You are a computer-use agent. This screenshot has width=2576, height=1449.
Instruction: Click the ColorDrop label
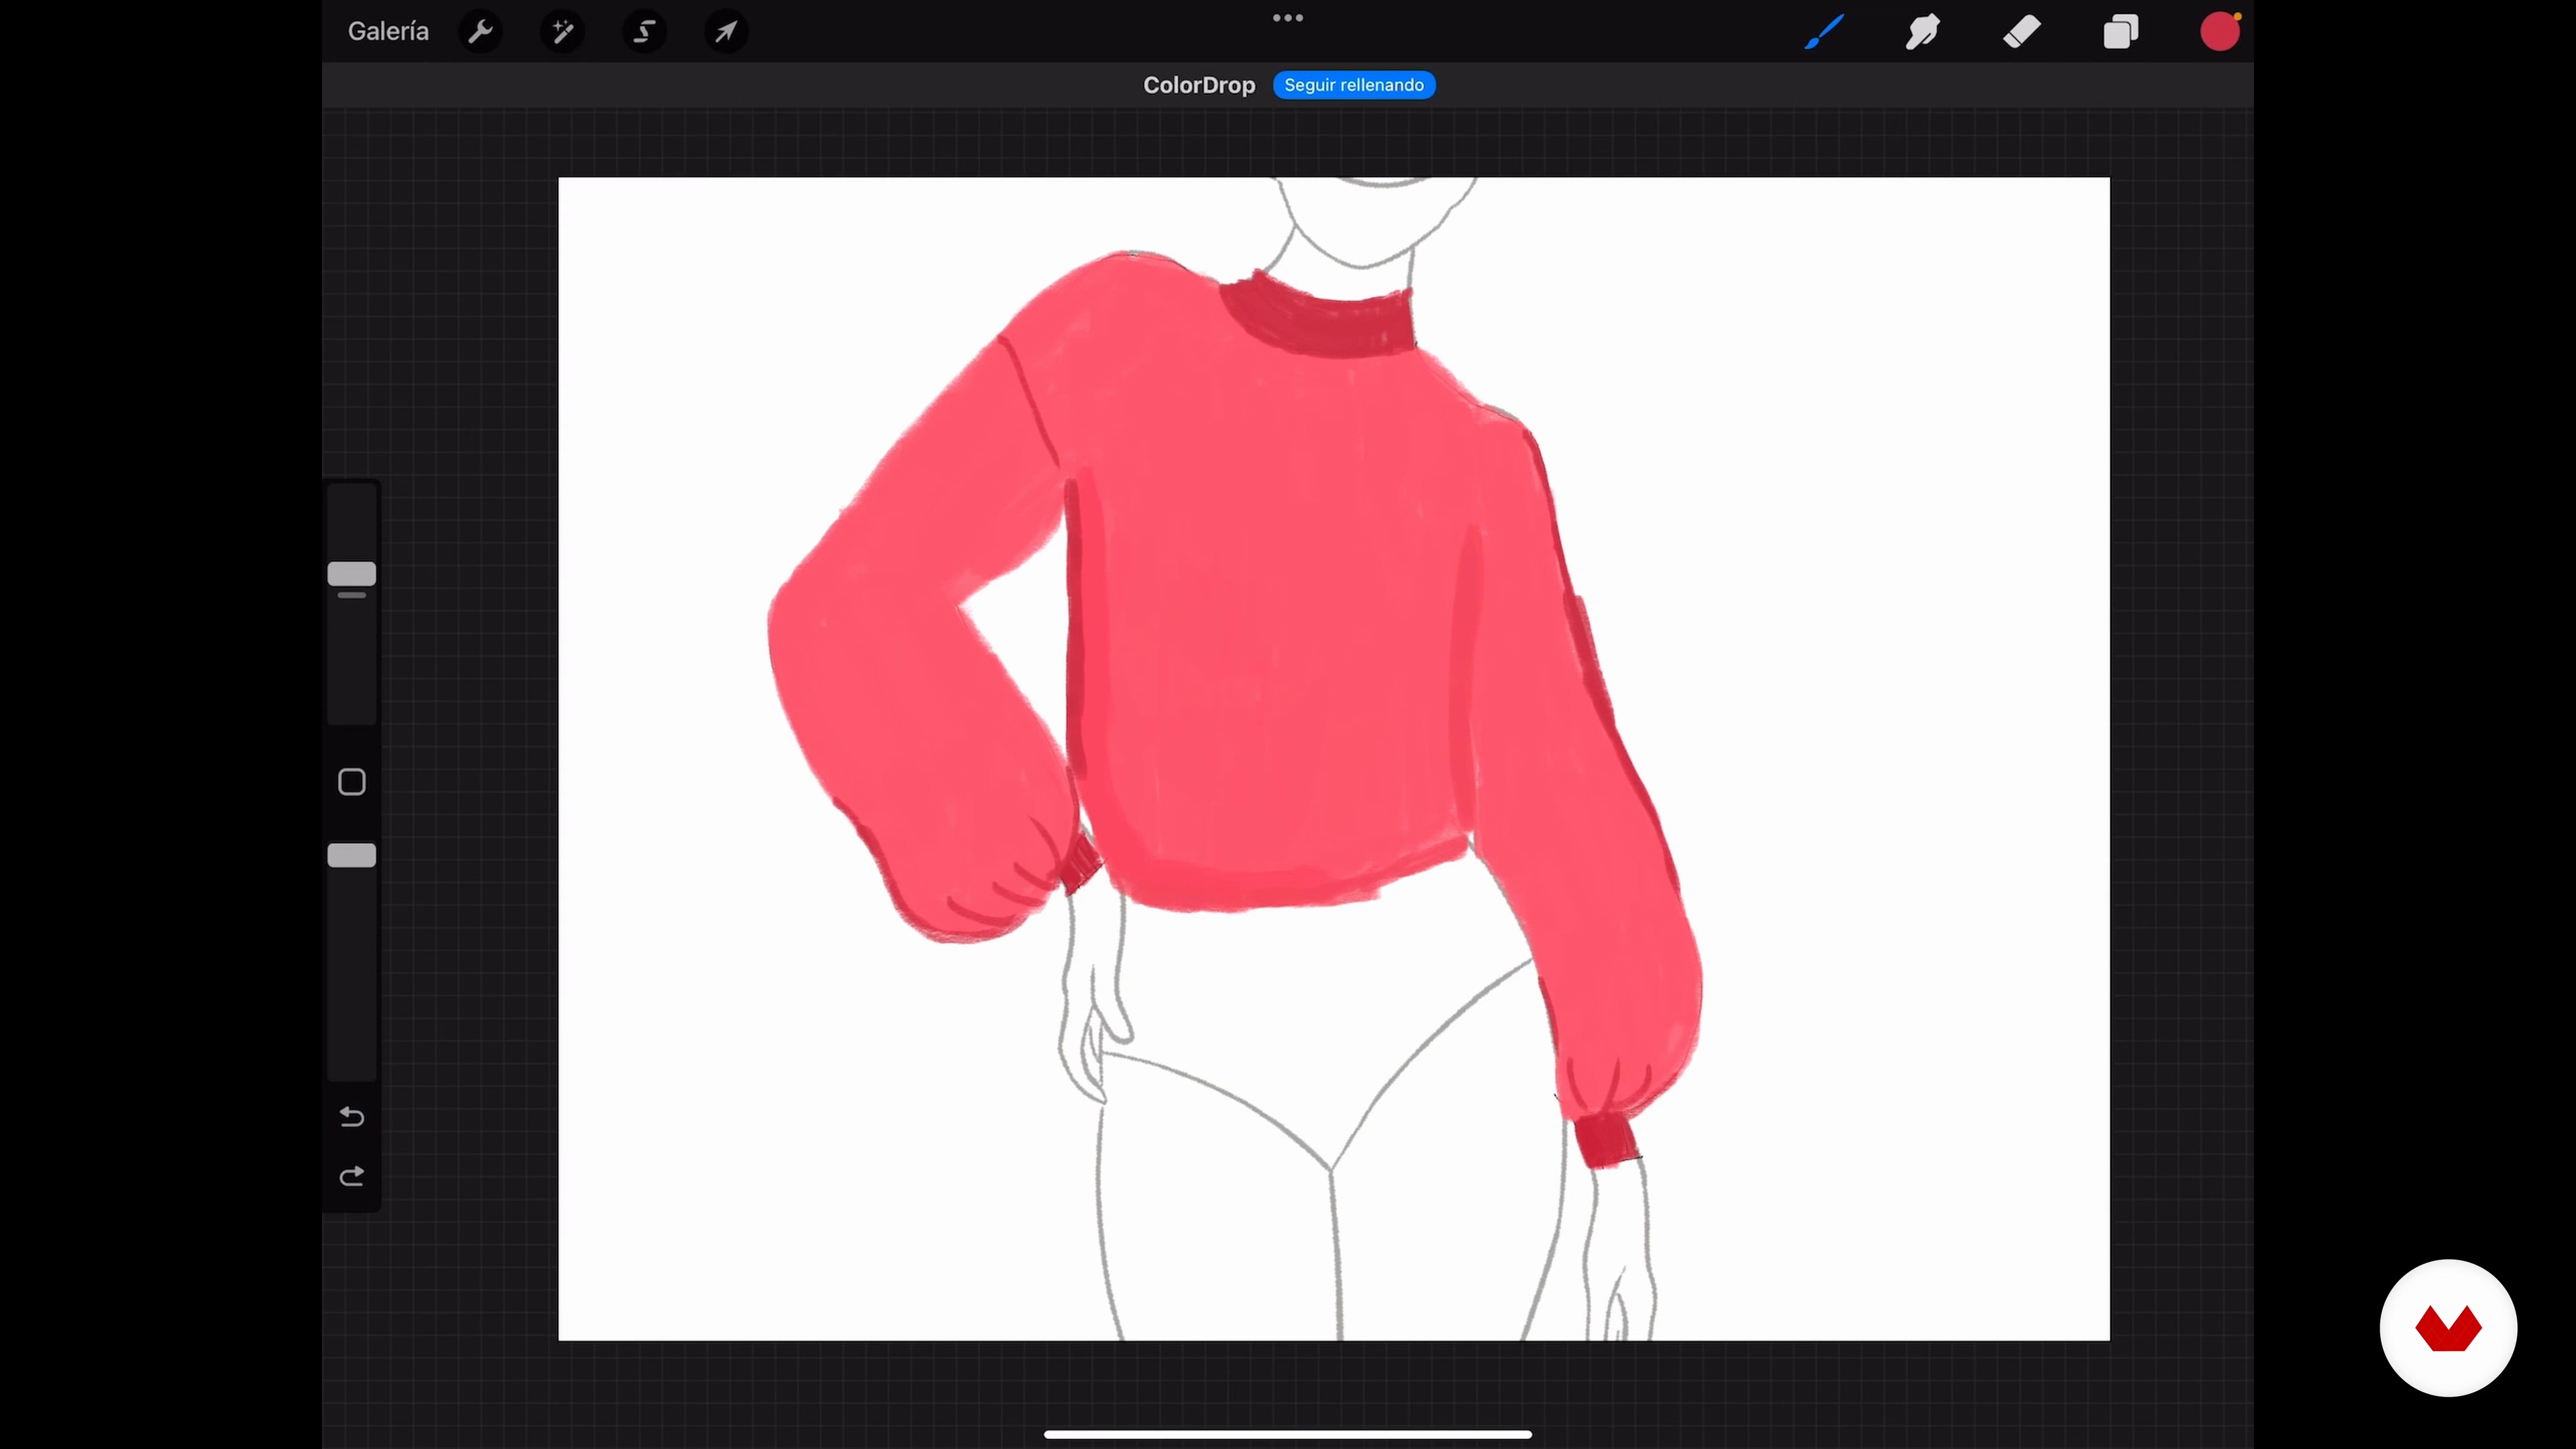1199,85
